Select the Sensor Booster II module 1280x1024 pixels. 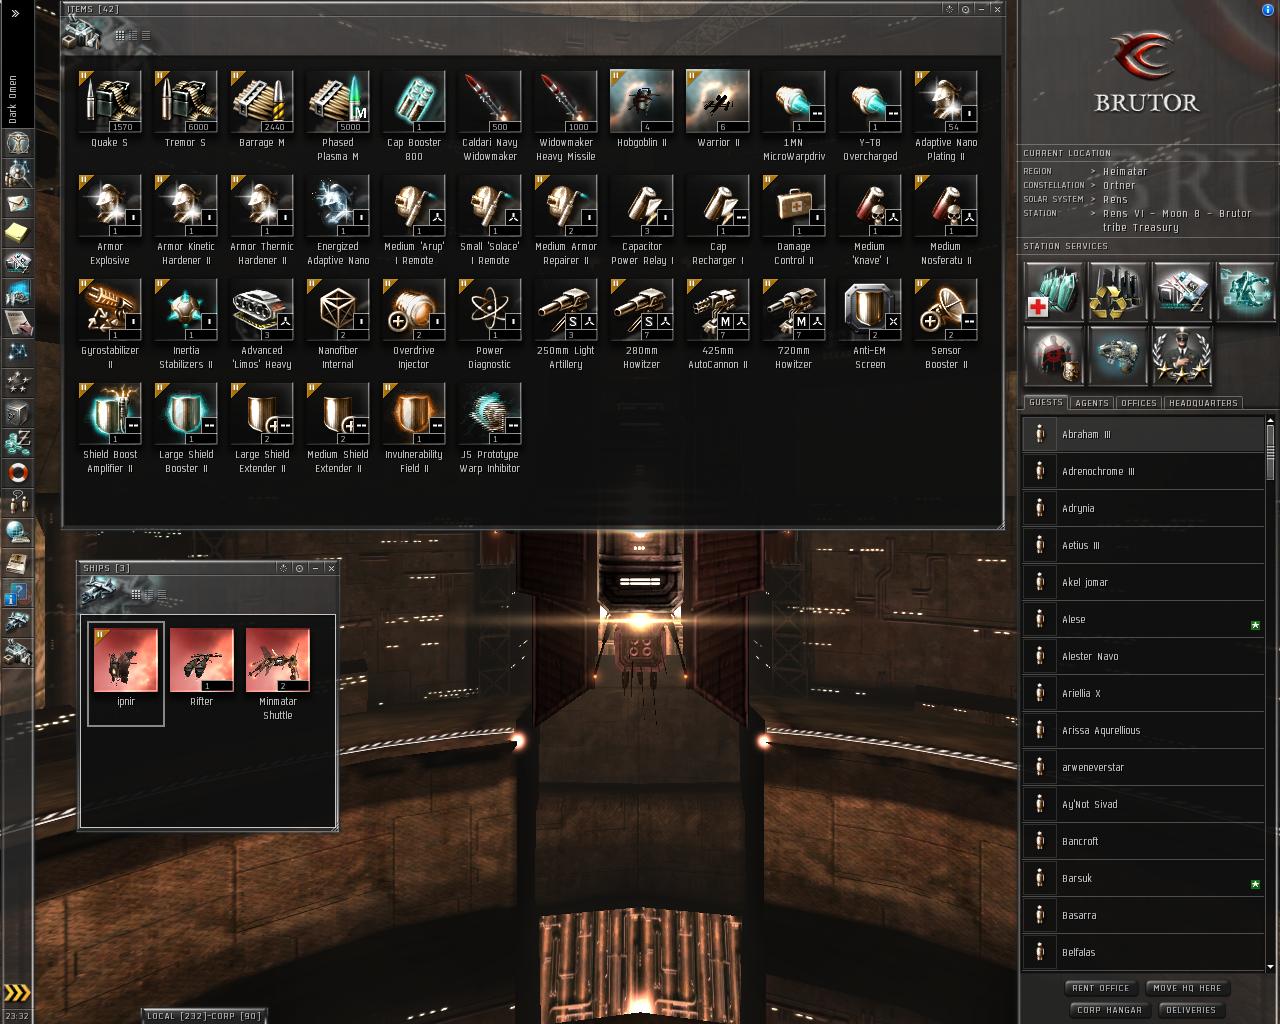point(946,325)
